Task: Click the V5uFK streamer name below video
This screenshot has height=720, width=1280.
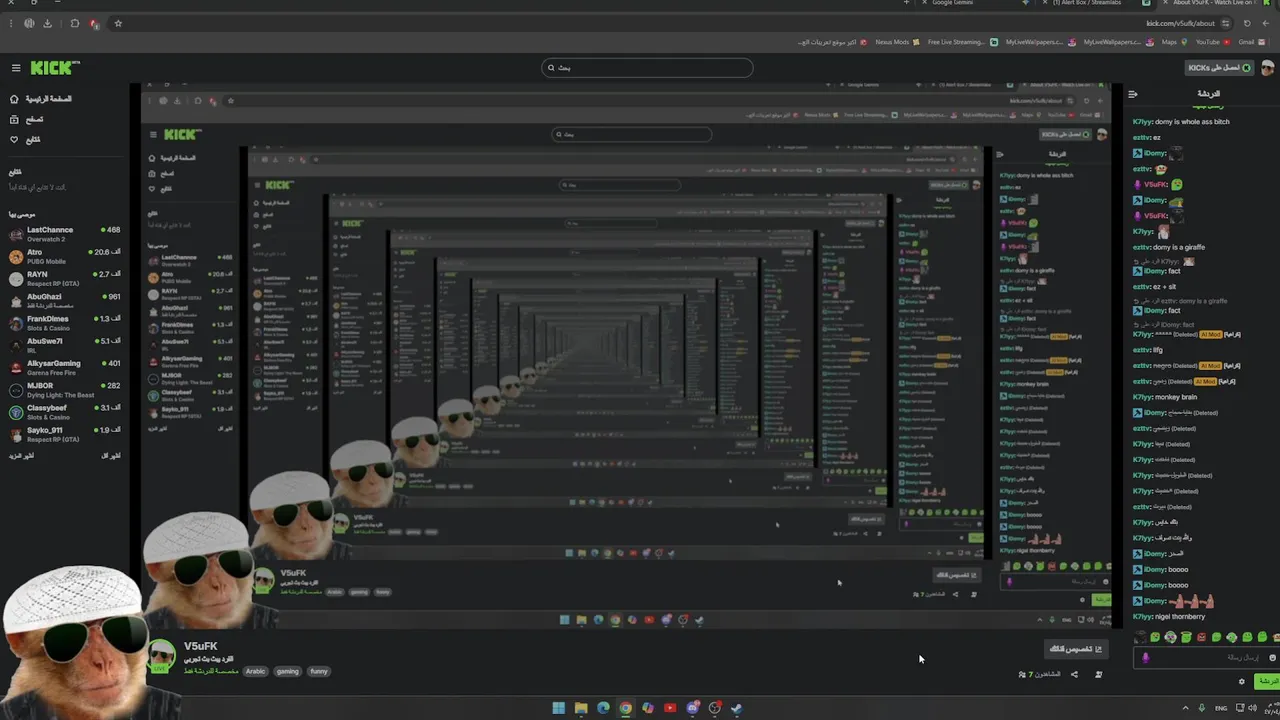Action: [x=200, y=646]
